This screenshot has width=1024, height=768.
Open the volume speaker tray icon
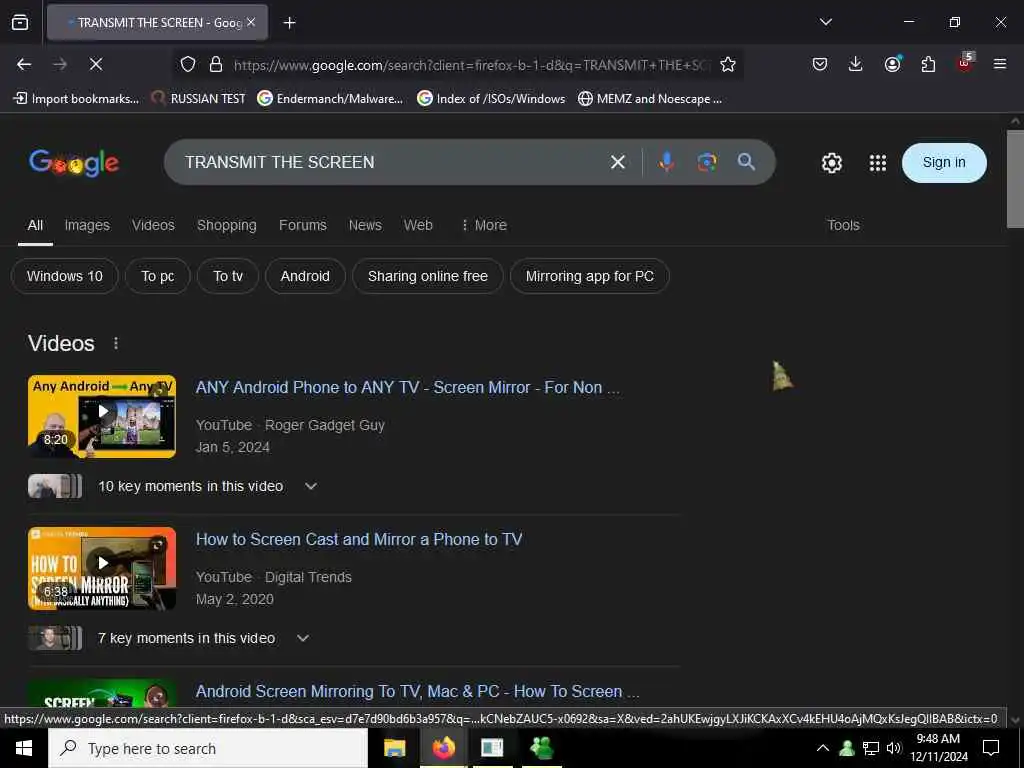894,748
